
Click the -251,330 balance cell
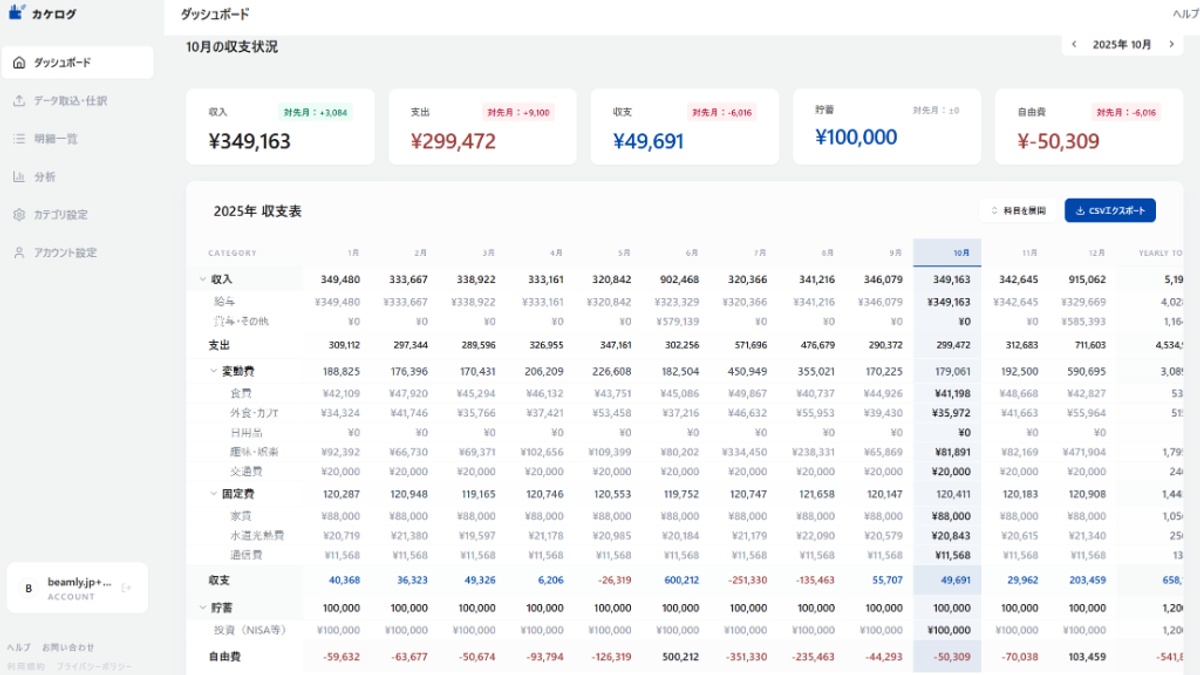click(746, 580)
